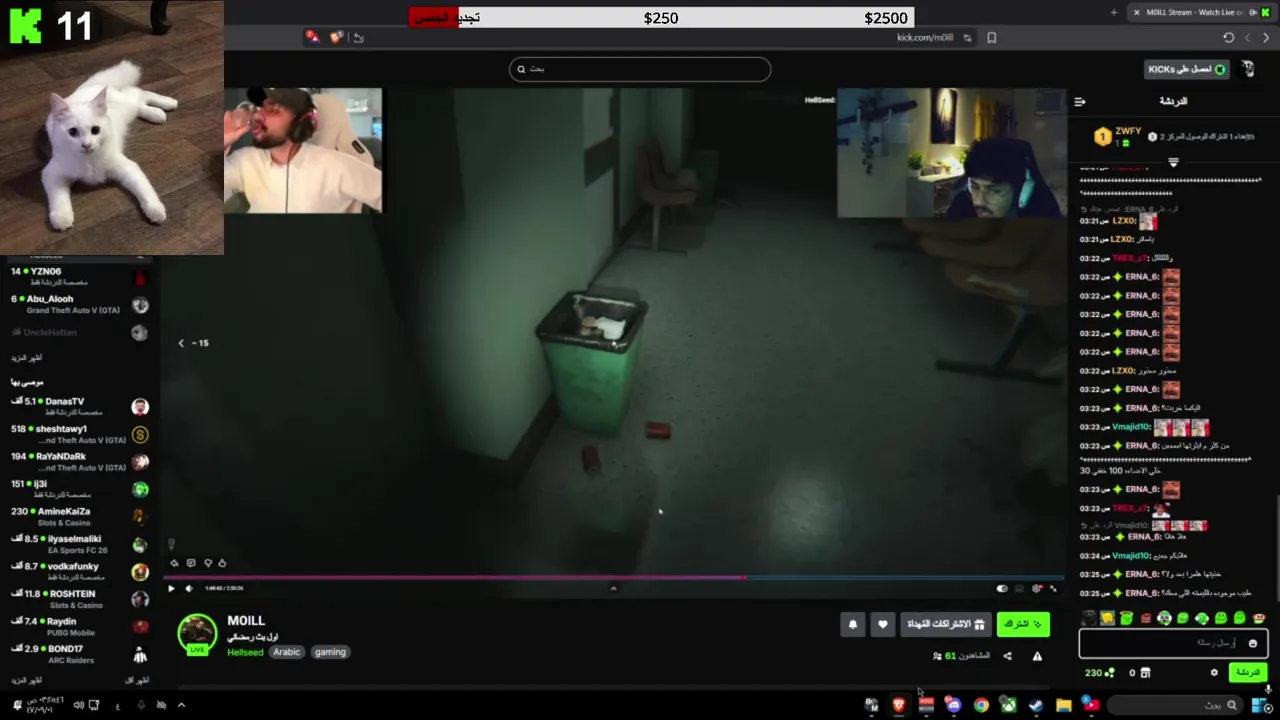Open MOILL channel avatar

point(197,634)
